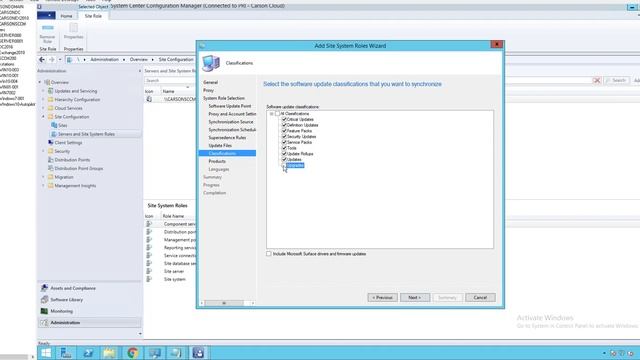Click Administration in the breadcrumb path
The height and width of the screenshot is (360, 640).
104,60
